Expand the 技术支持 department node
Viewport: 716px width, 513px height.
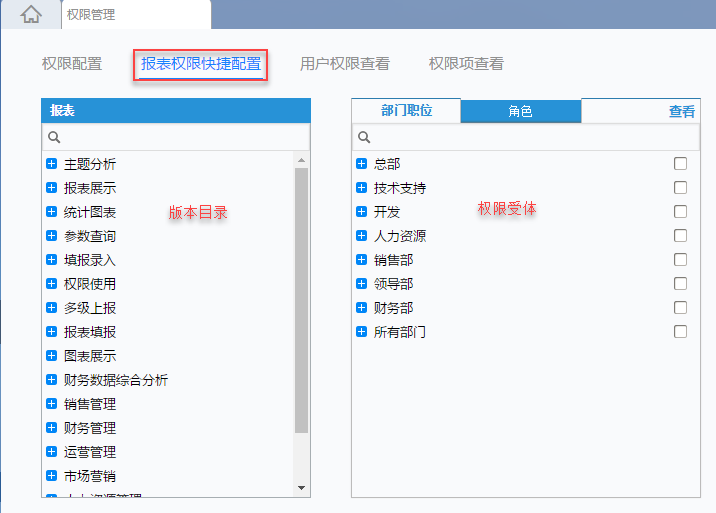coord(362,188)
